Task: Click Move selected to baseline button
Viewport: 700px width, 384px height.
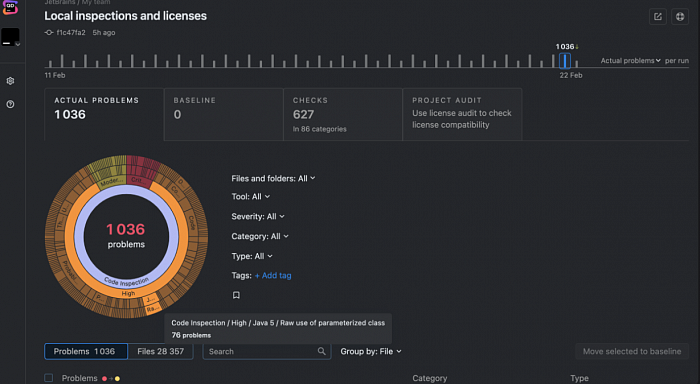Action: coord(632,351)
